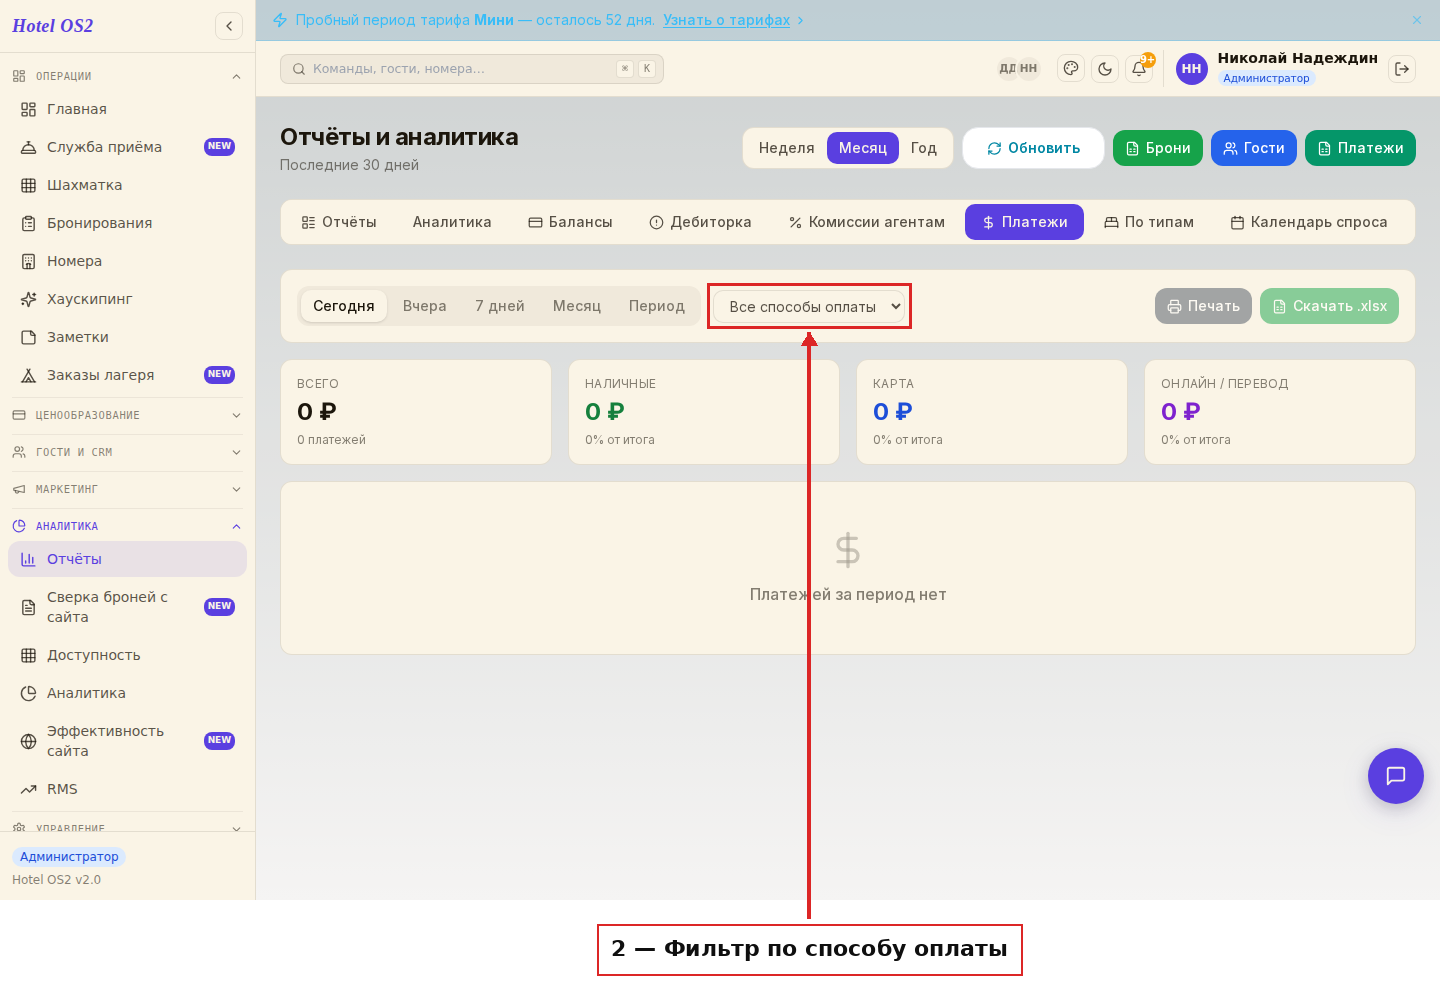Open the notifications bell
This screenshot has width=1440, height=999.
pos(1139,69)
